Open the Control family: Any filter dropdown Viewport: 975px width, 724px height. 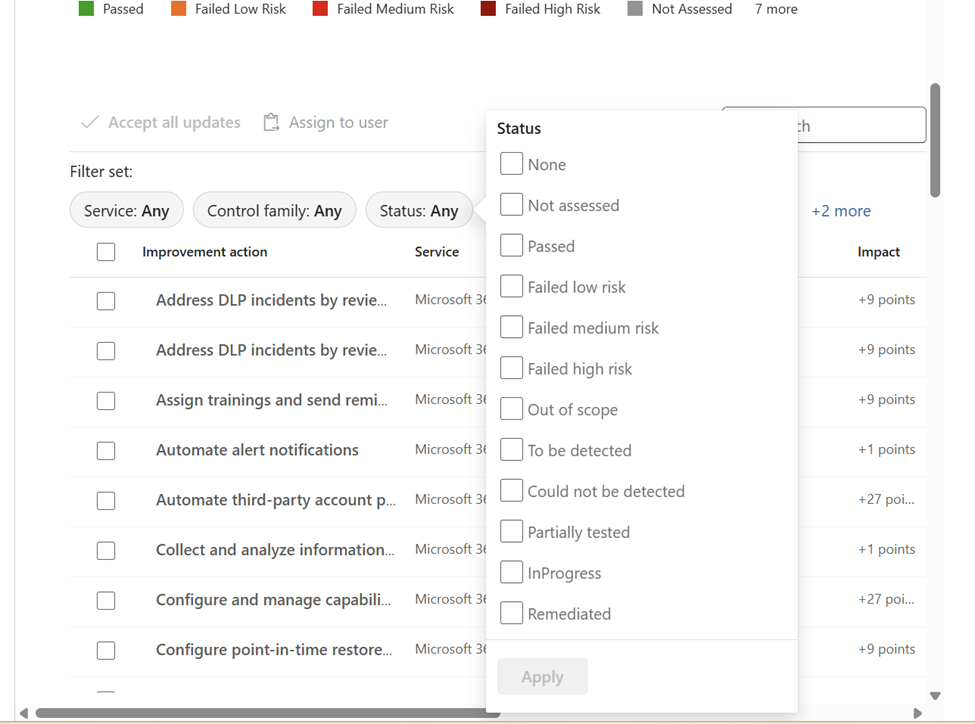tap(274, 210)
